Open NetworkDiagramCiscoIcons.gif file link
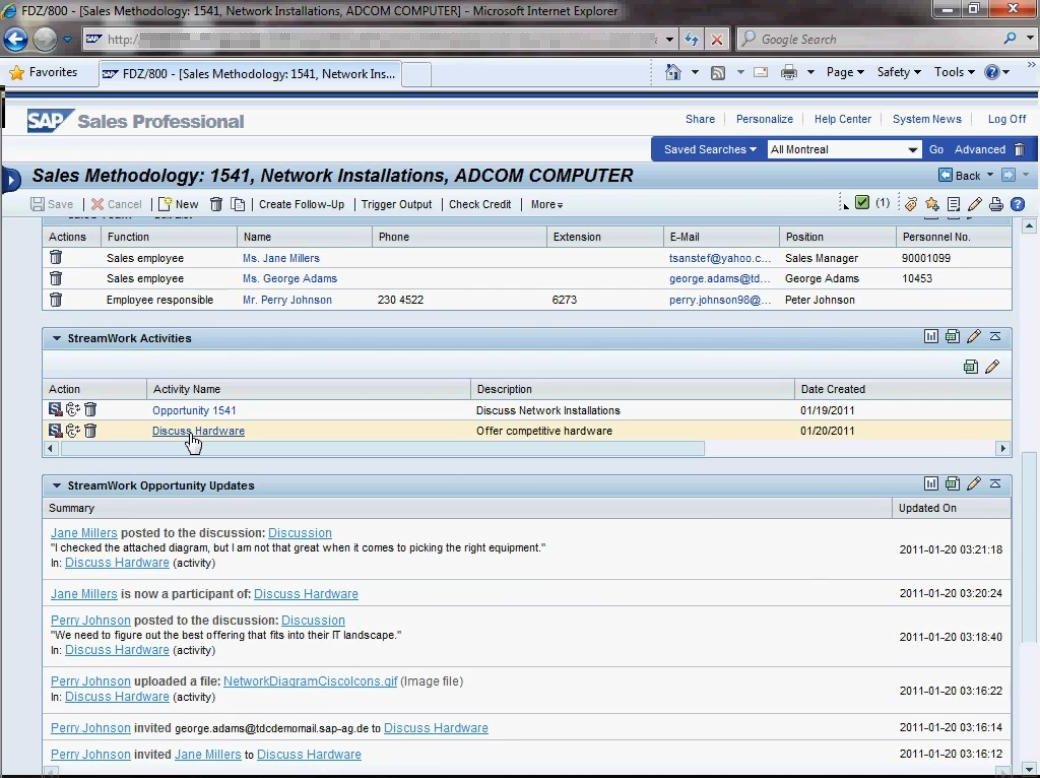The height and width of the screenshot is (778, 1040). (x=310, y=681)
